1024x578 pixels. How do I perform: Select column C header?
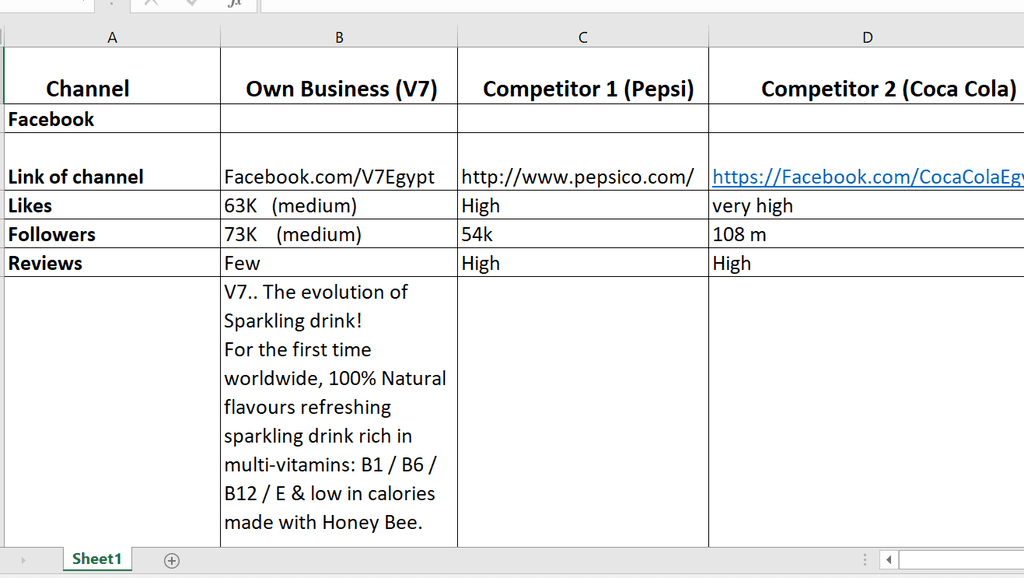coord(583,37)
